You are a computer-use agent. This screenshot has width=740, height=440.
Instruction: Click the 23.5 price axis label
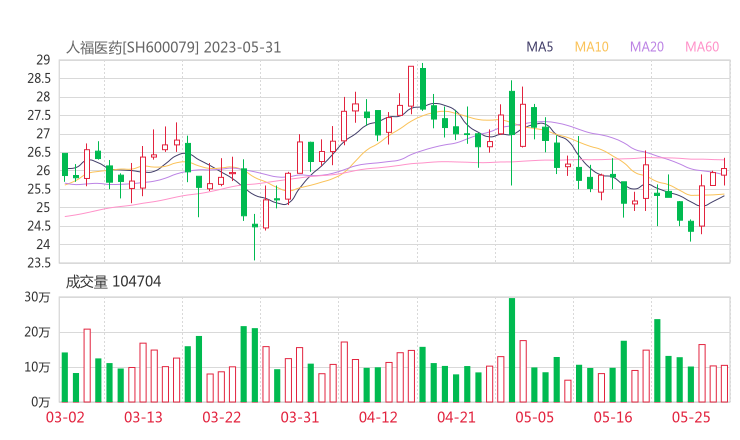[38, 263]
